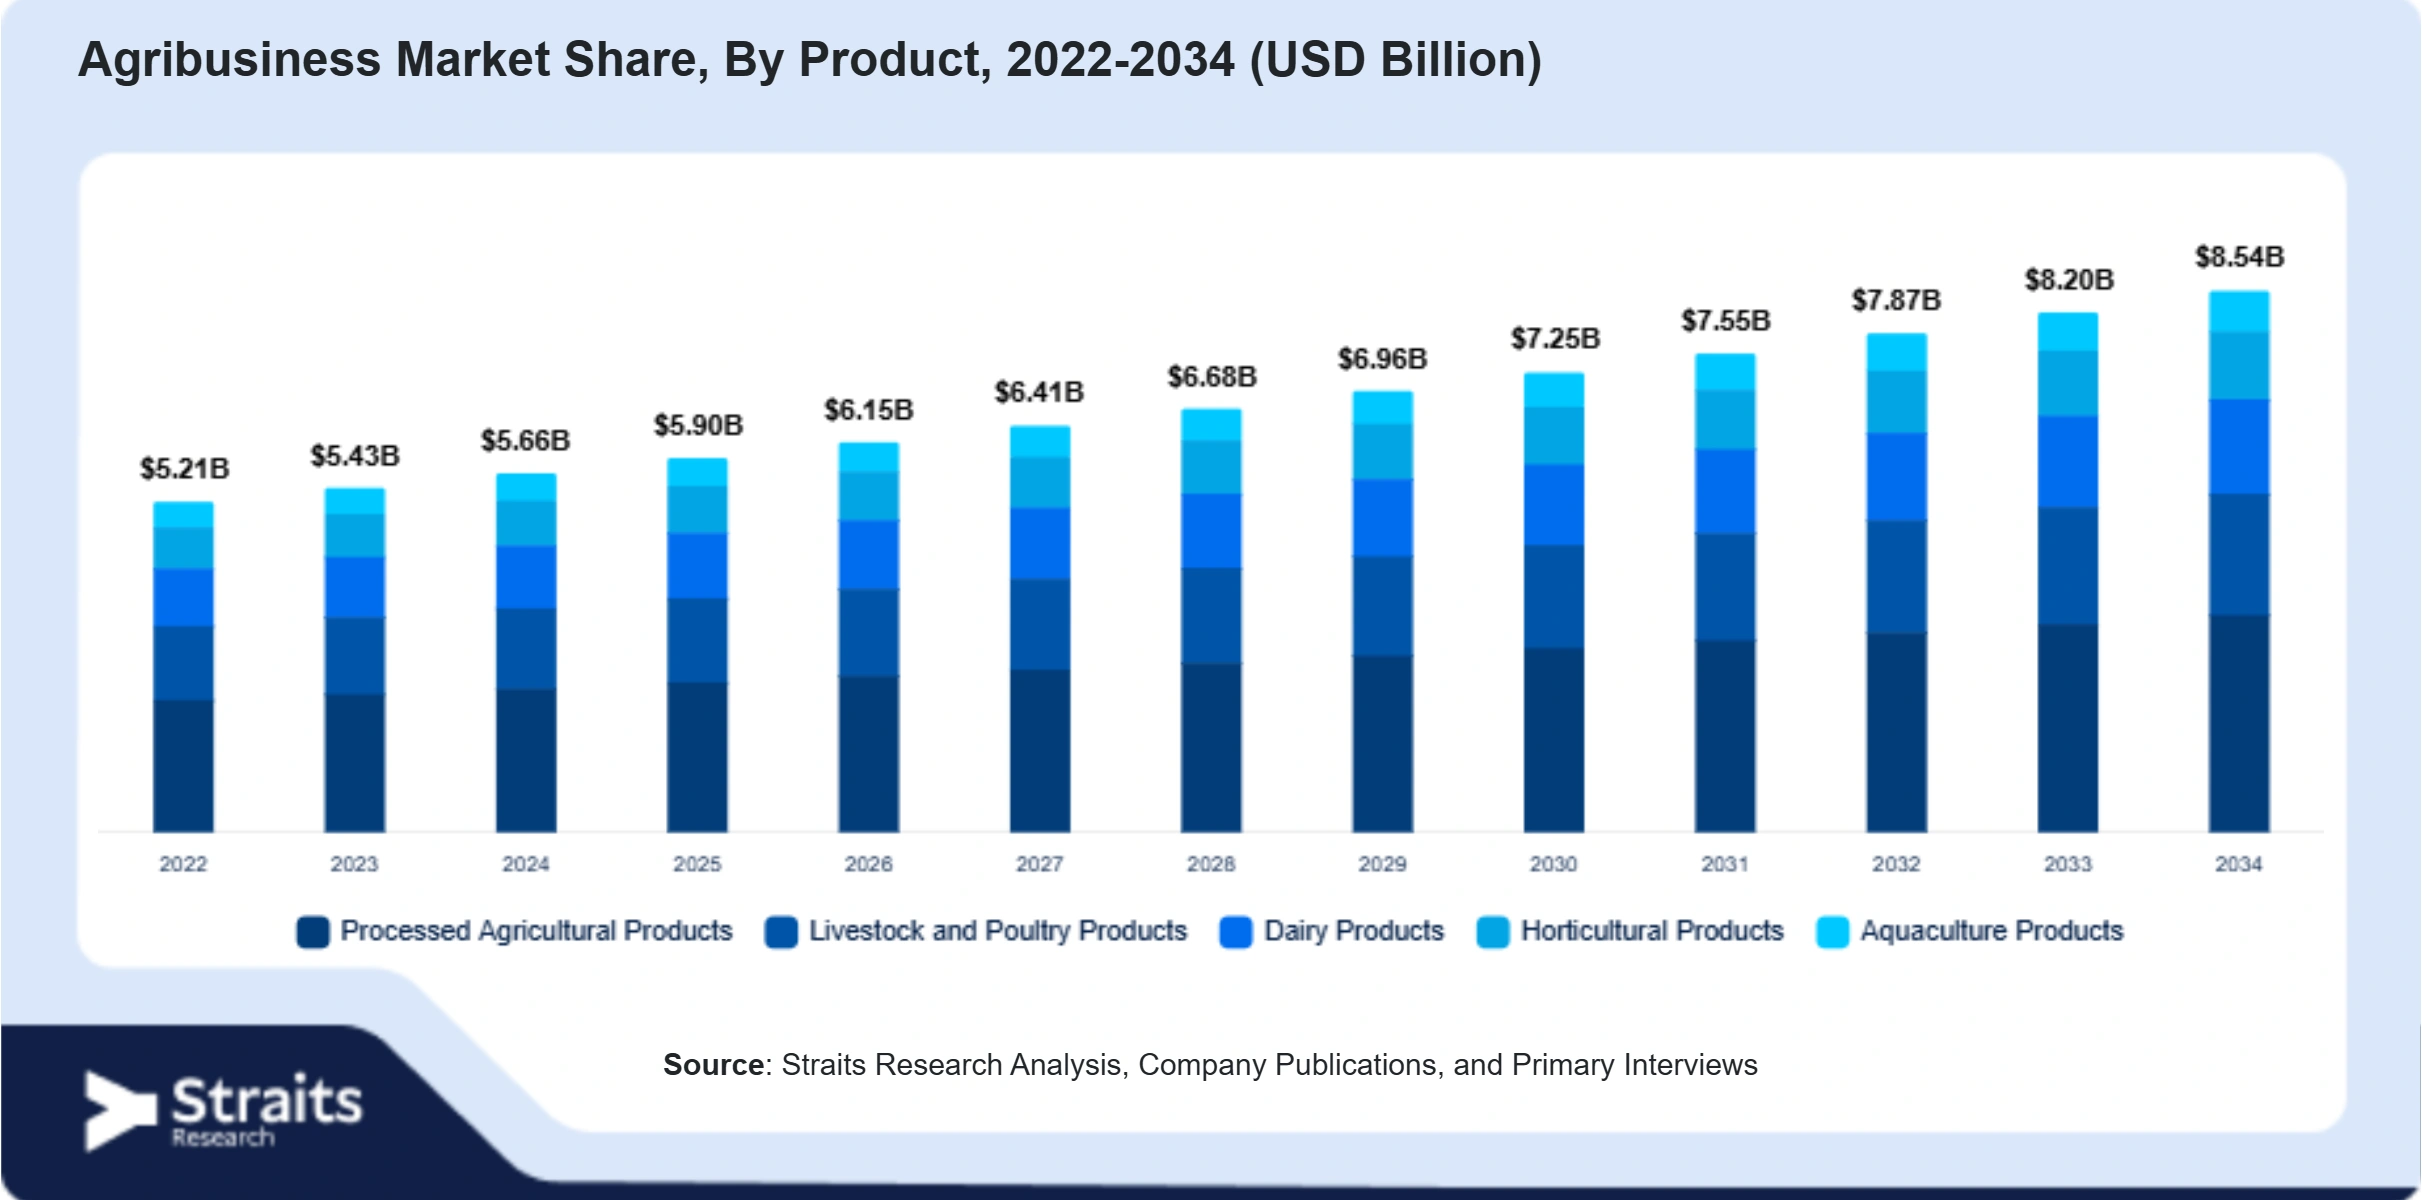Select the 2022 stacked bar
Screen dimensions: 2422x1200
point(183,667)
